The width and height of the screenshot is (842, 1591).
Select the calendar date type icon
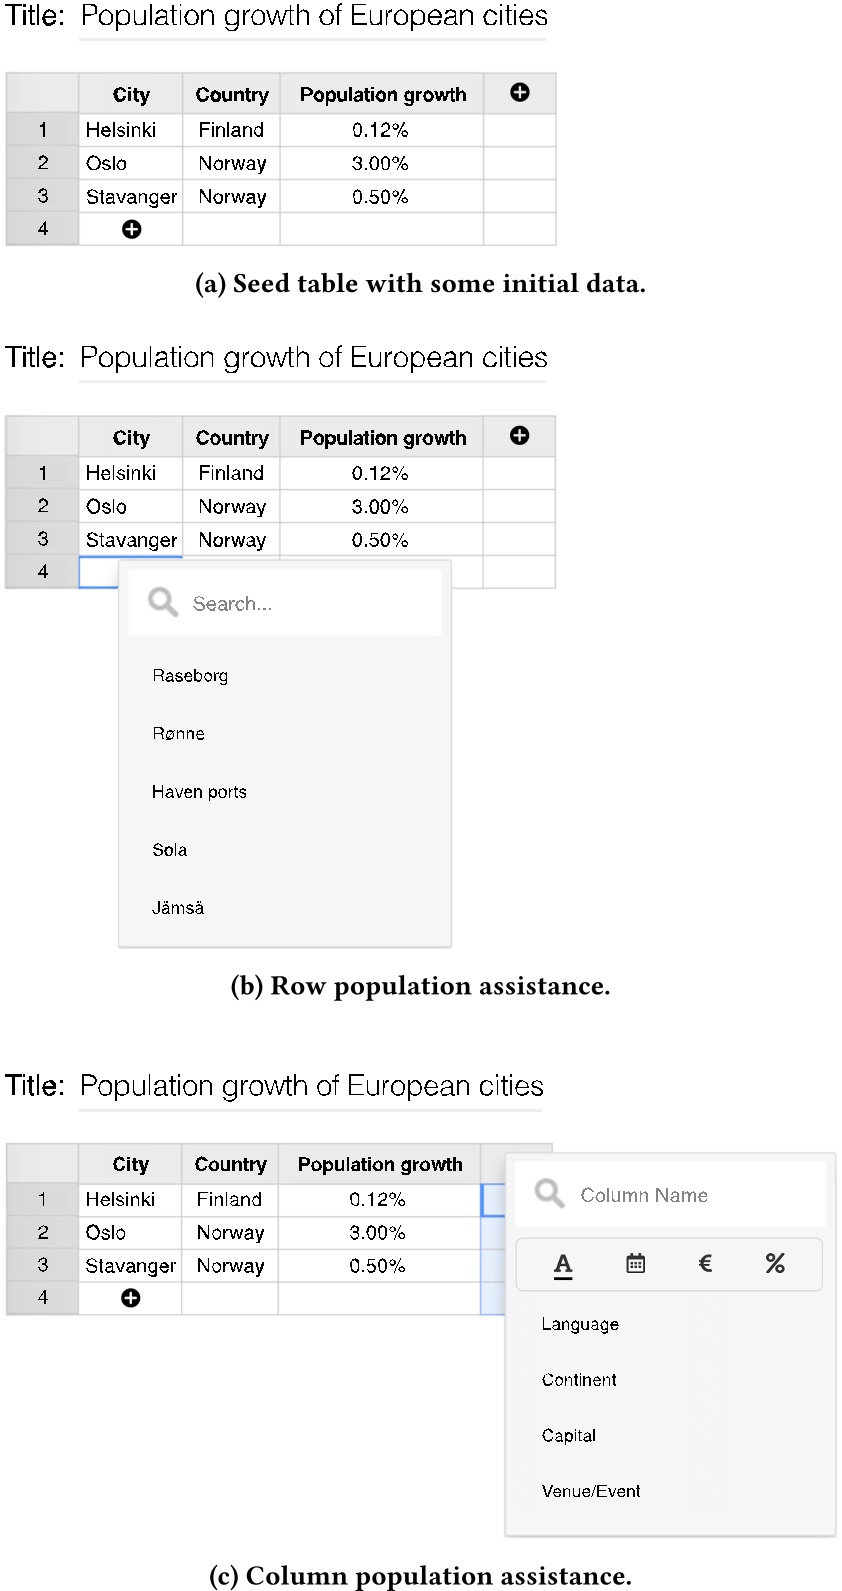[635, 1264]
